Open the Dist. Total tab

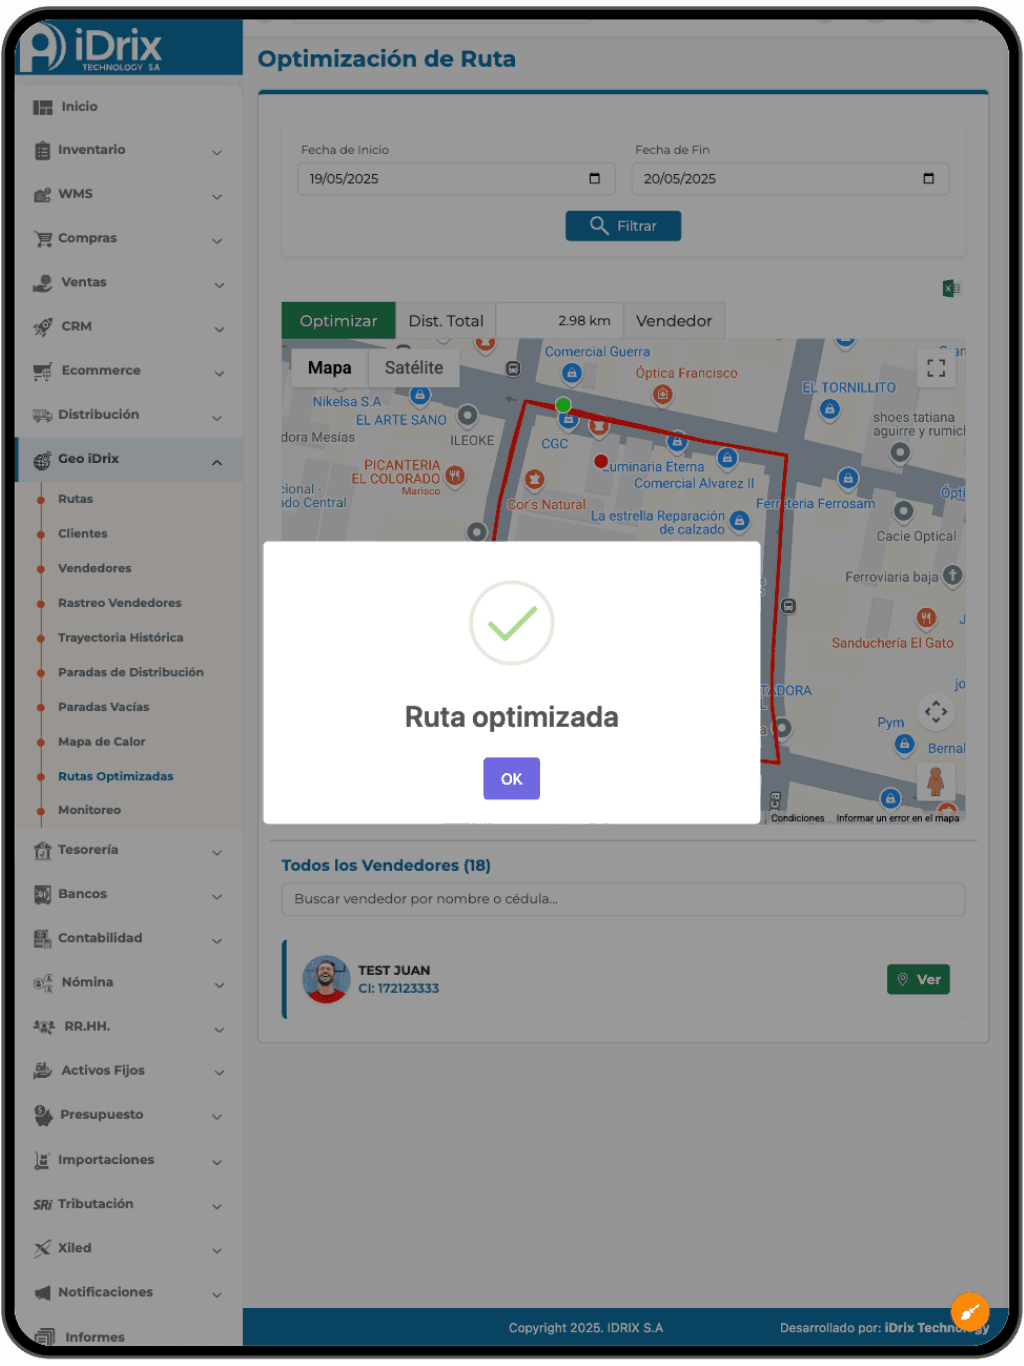click(x=446, y=320)
